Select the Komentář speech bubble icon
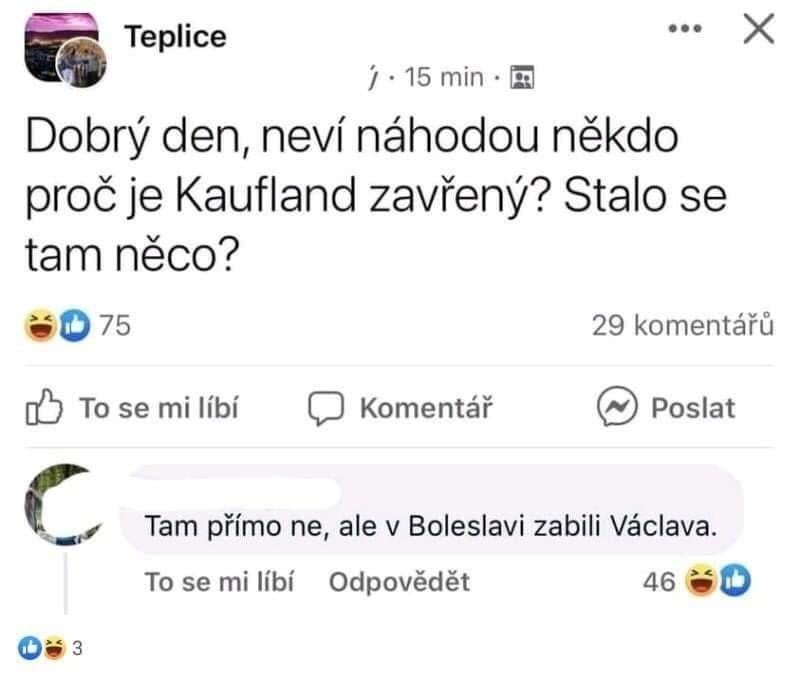 [326, 406]
